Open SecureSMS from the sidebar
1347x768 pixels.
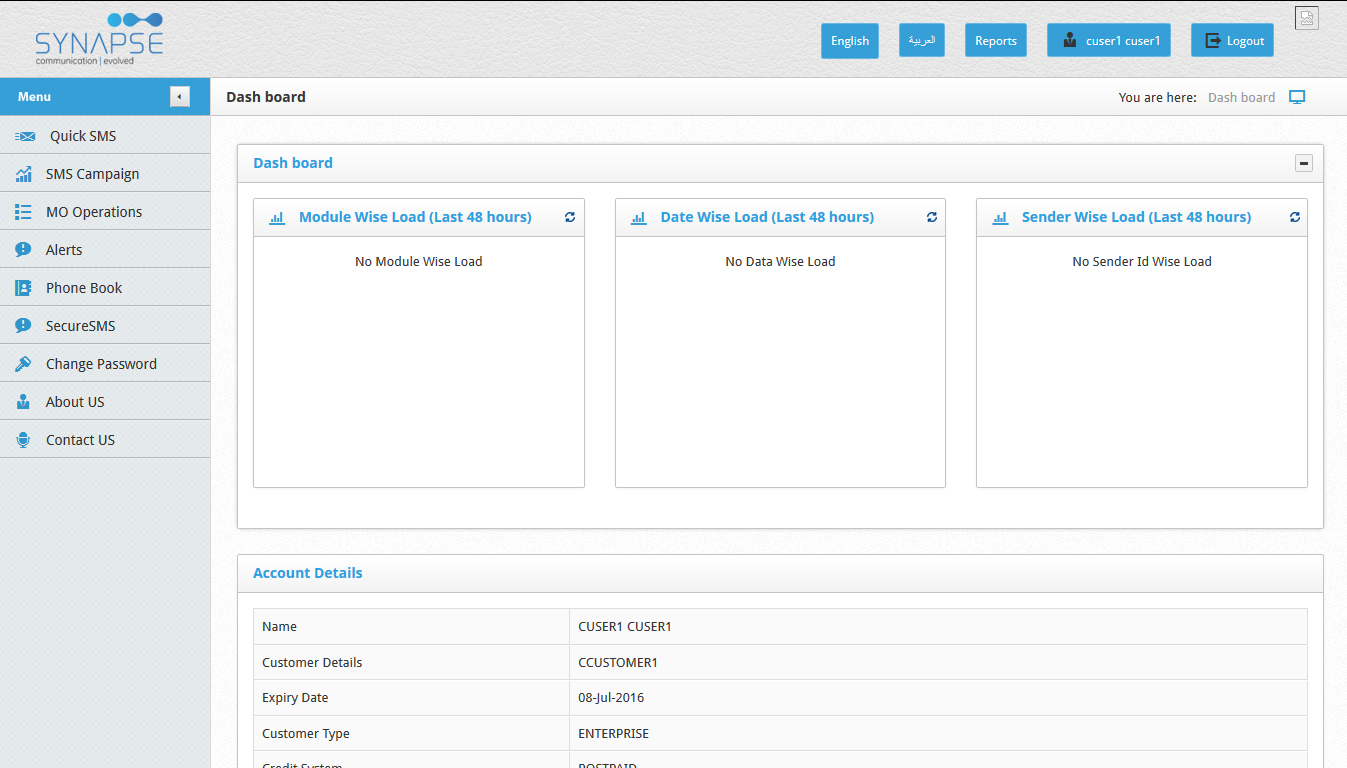pyautogui.click(x=80, y=326)
